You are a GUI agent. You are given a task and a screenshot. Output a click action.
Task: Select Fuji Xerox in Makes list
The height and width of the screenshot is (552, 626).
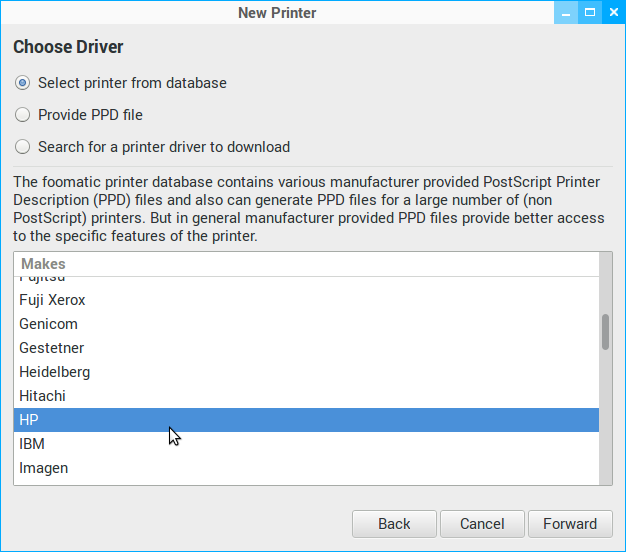[52, 300]
